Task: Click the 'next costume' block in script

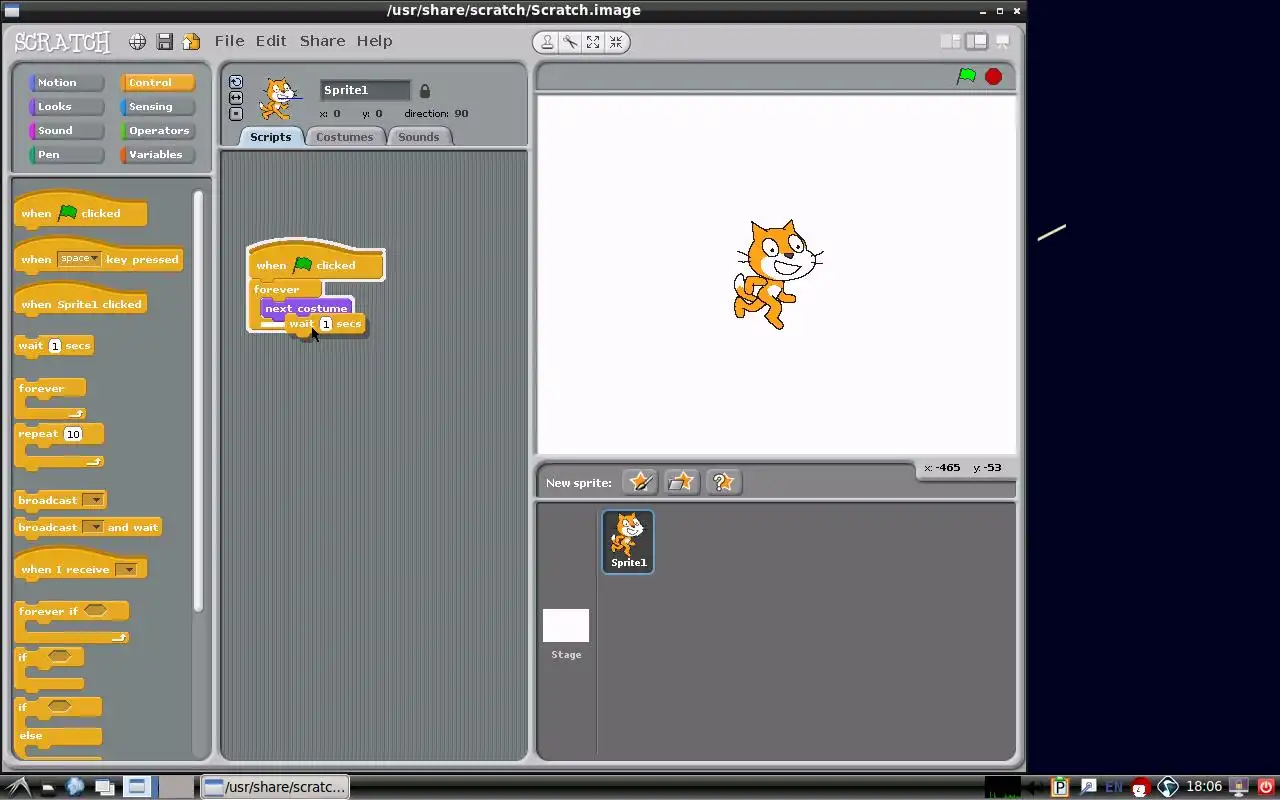Action: pyautogui.click(x=306, y=308)
